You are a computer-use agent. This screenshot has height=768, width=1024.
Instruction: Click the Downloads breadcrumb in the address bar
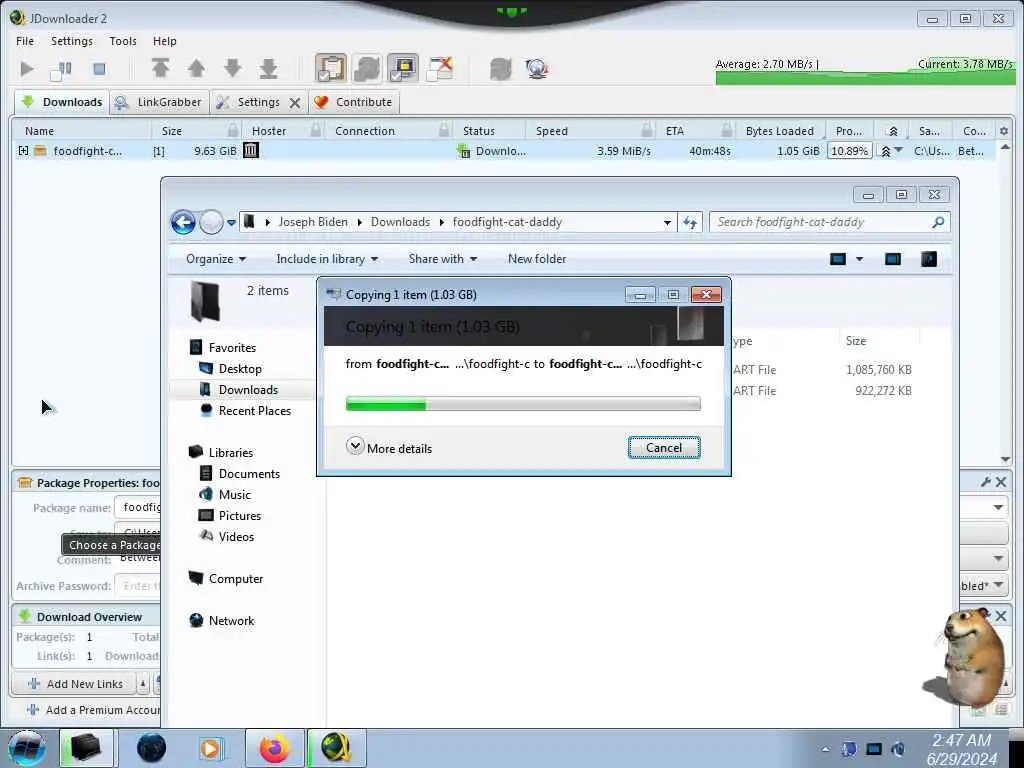click(400, 222)
